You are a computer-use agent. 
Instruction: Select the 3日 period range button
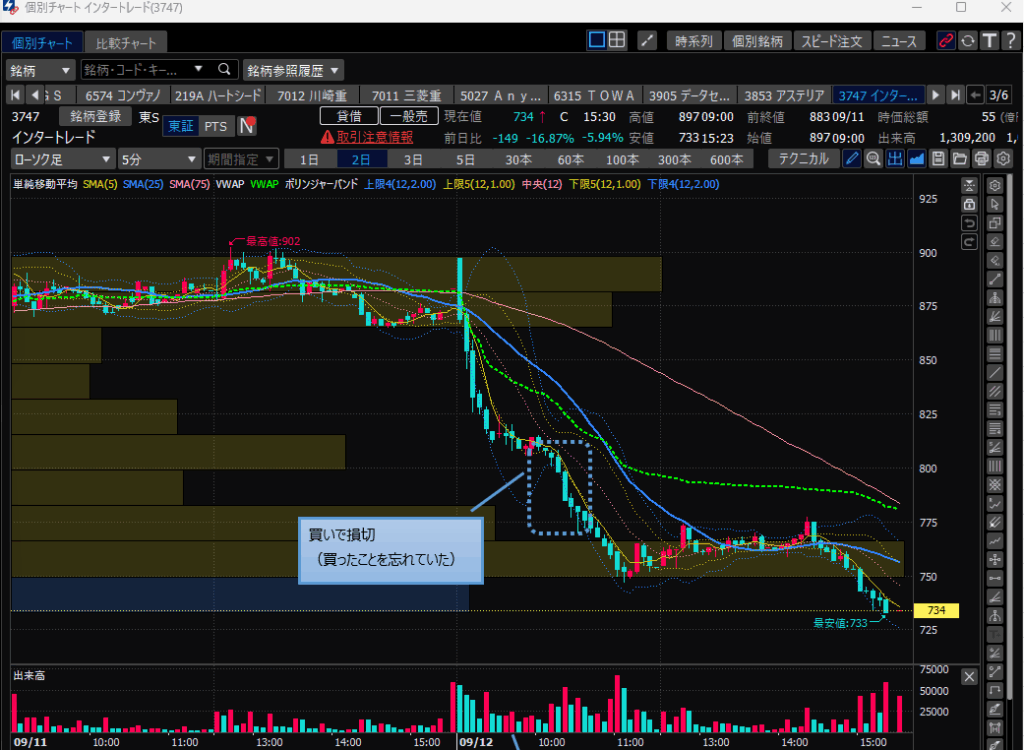[413, 159]
